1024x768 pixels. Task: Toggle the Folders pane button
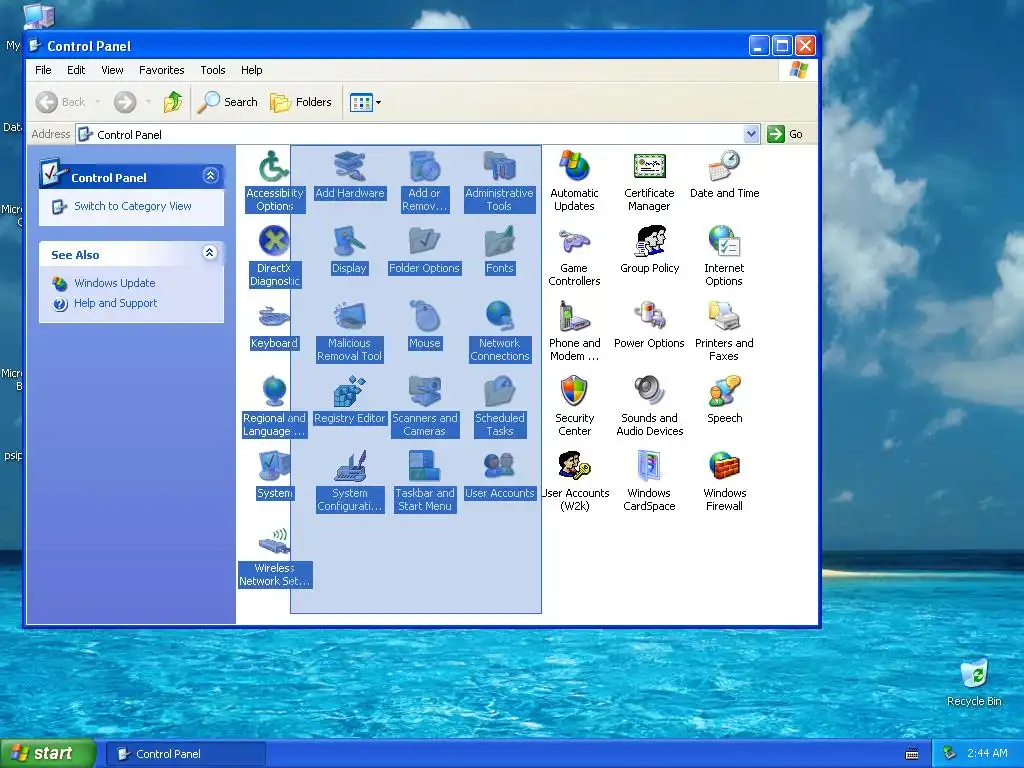(x=302, y=102)
